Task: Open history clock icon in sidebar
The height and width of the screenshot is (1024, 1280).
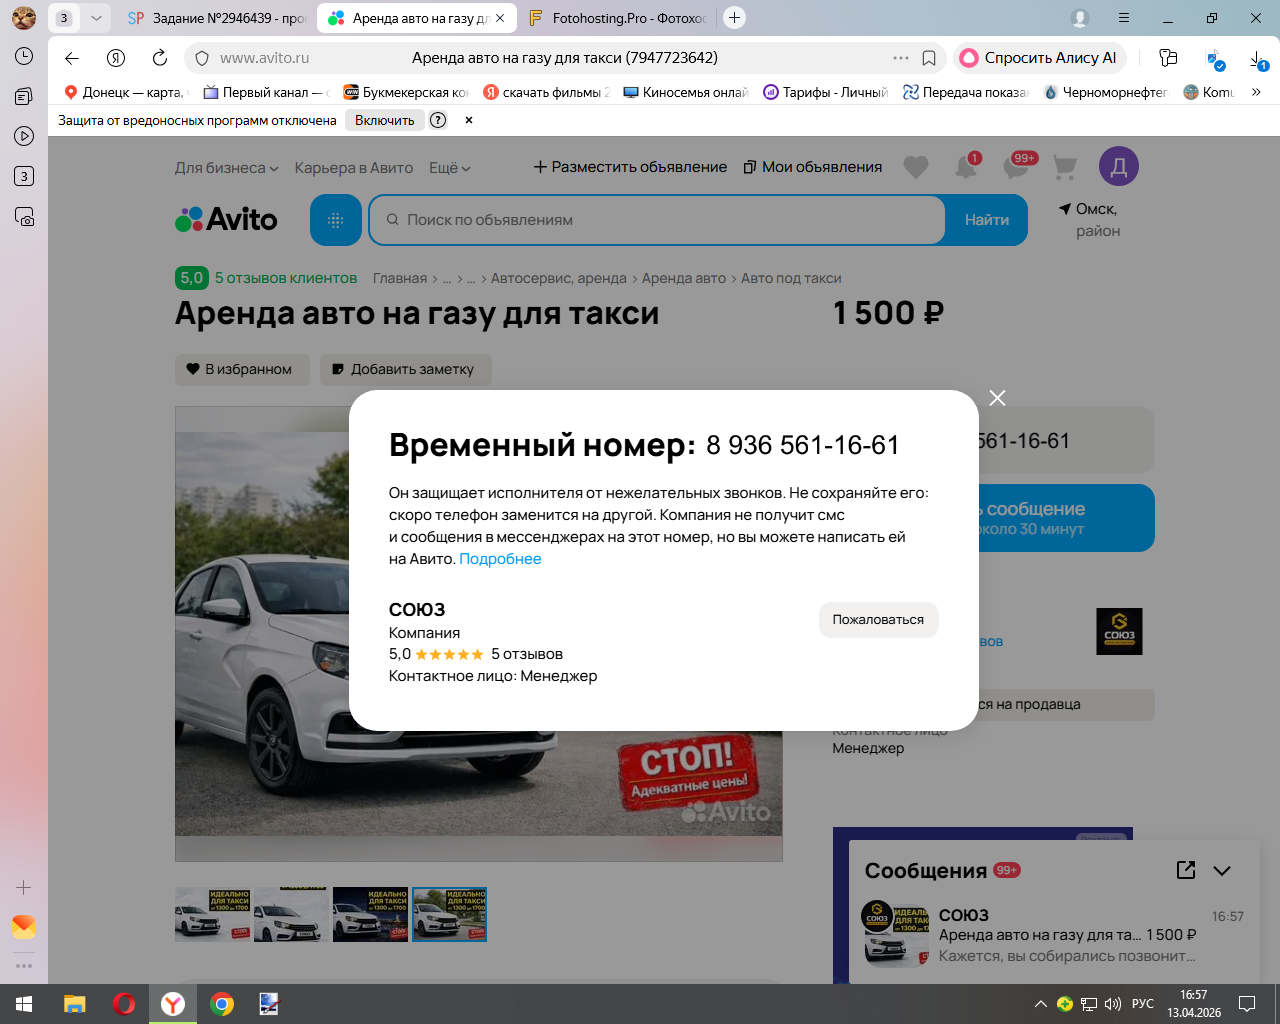Action: (24, 56)
